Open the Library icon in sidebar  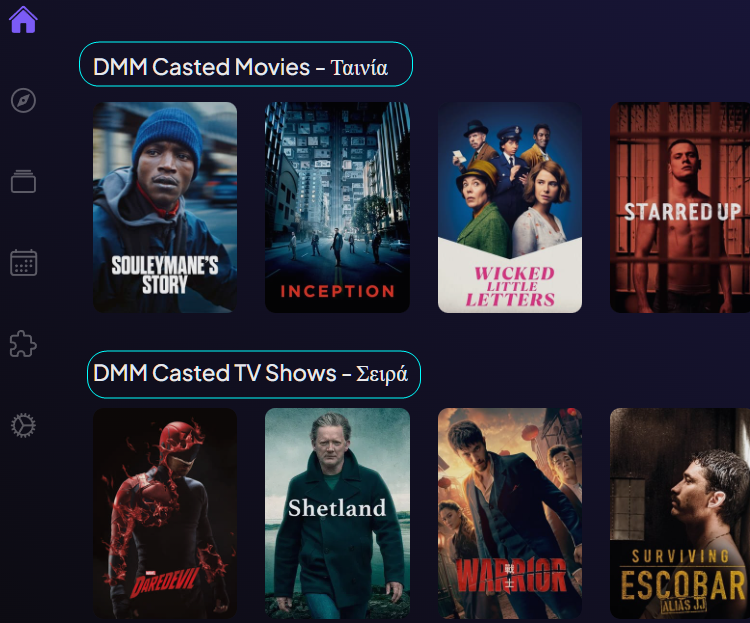coord(23,182)
